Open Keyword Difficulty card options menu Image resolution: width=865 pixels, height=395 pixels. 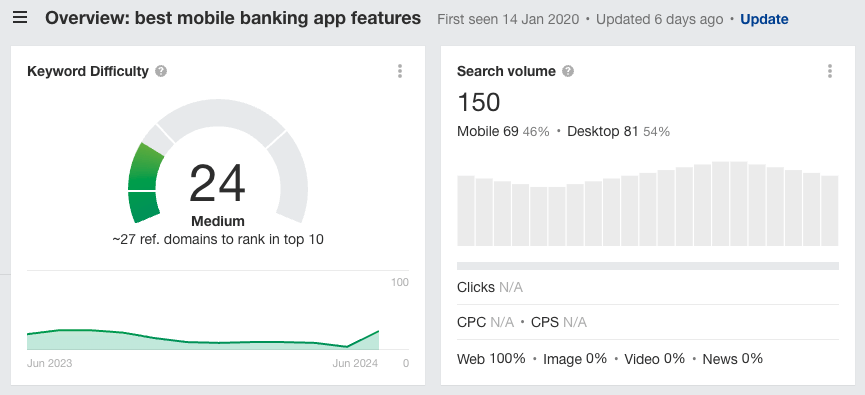[400, 71]
